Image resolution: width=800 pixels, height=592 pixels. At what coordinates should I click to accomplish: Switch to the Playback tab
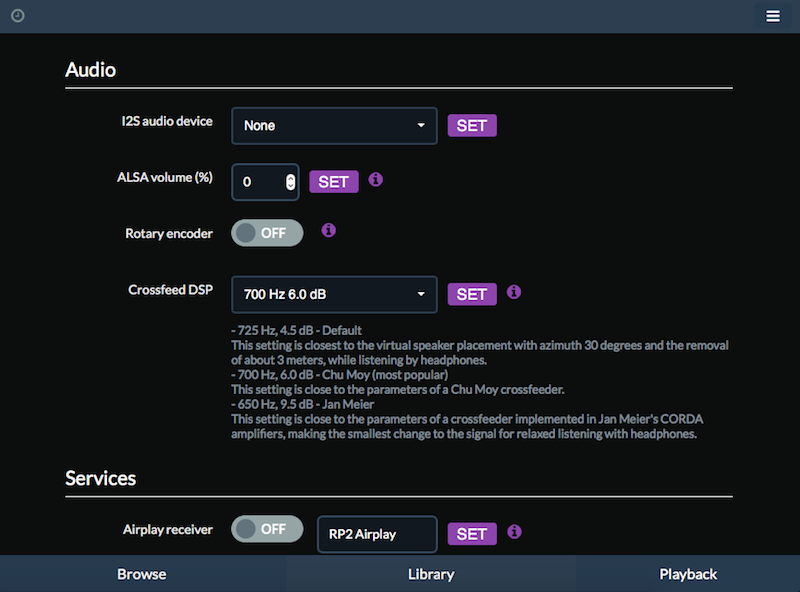(688, 574)
